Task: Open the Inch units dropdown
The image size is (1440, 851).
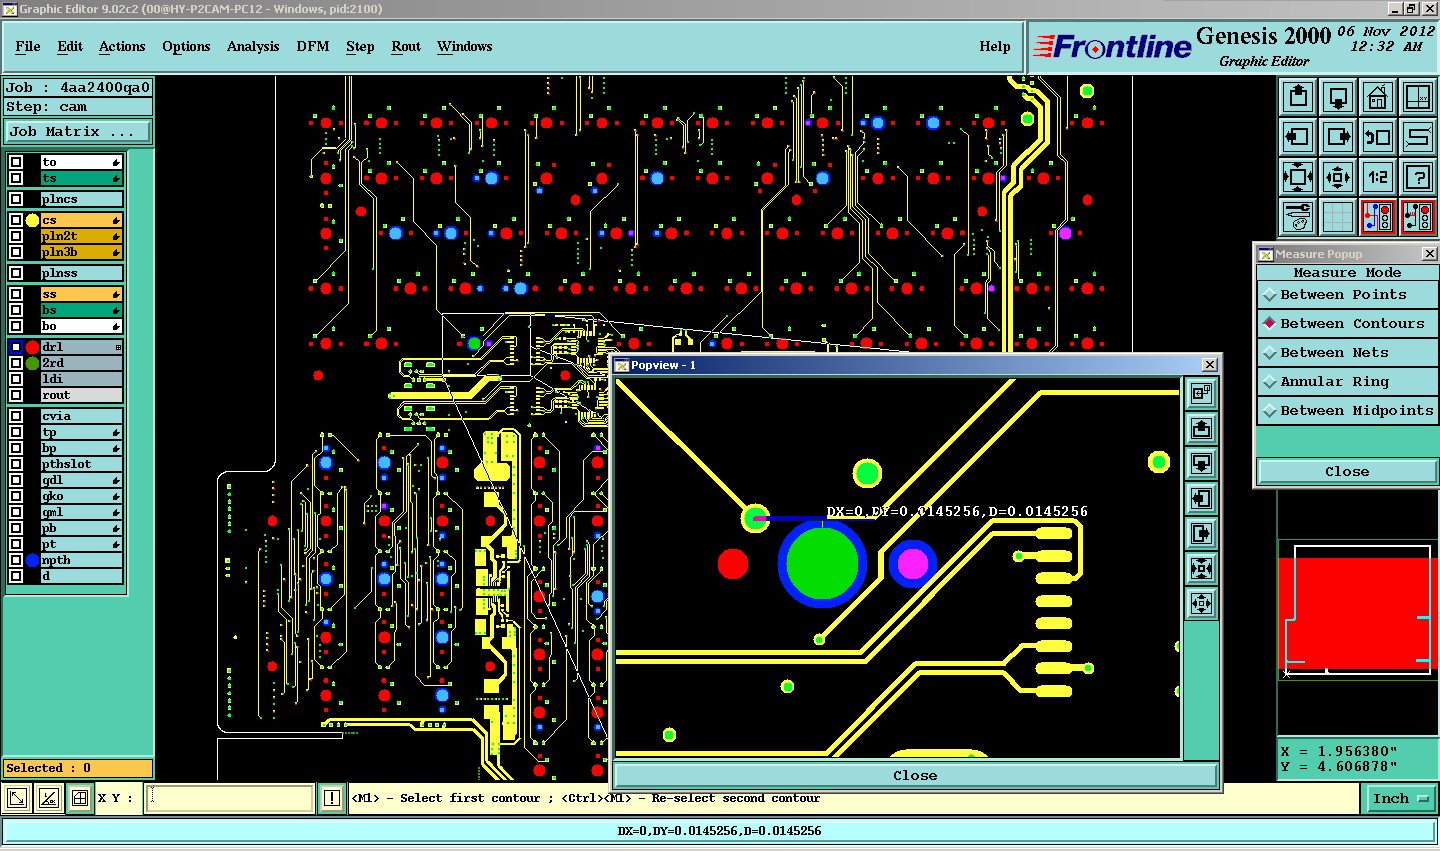Action: pyautogui.click(x=1400, y=798)
